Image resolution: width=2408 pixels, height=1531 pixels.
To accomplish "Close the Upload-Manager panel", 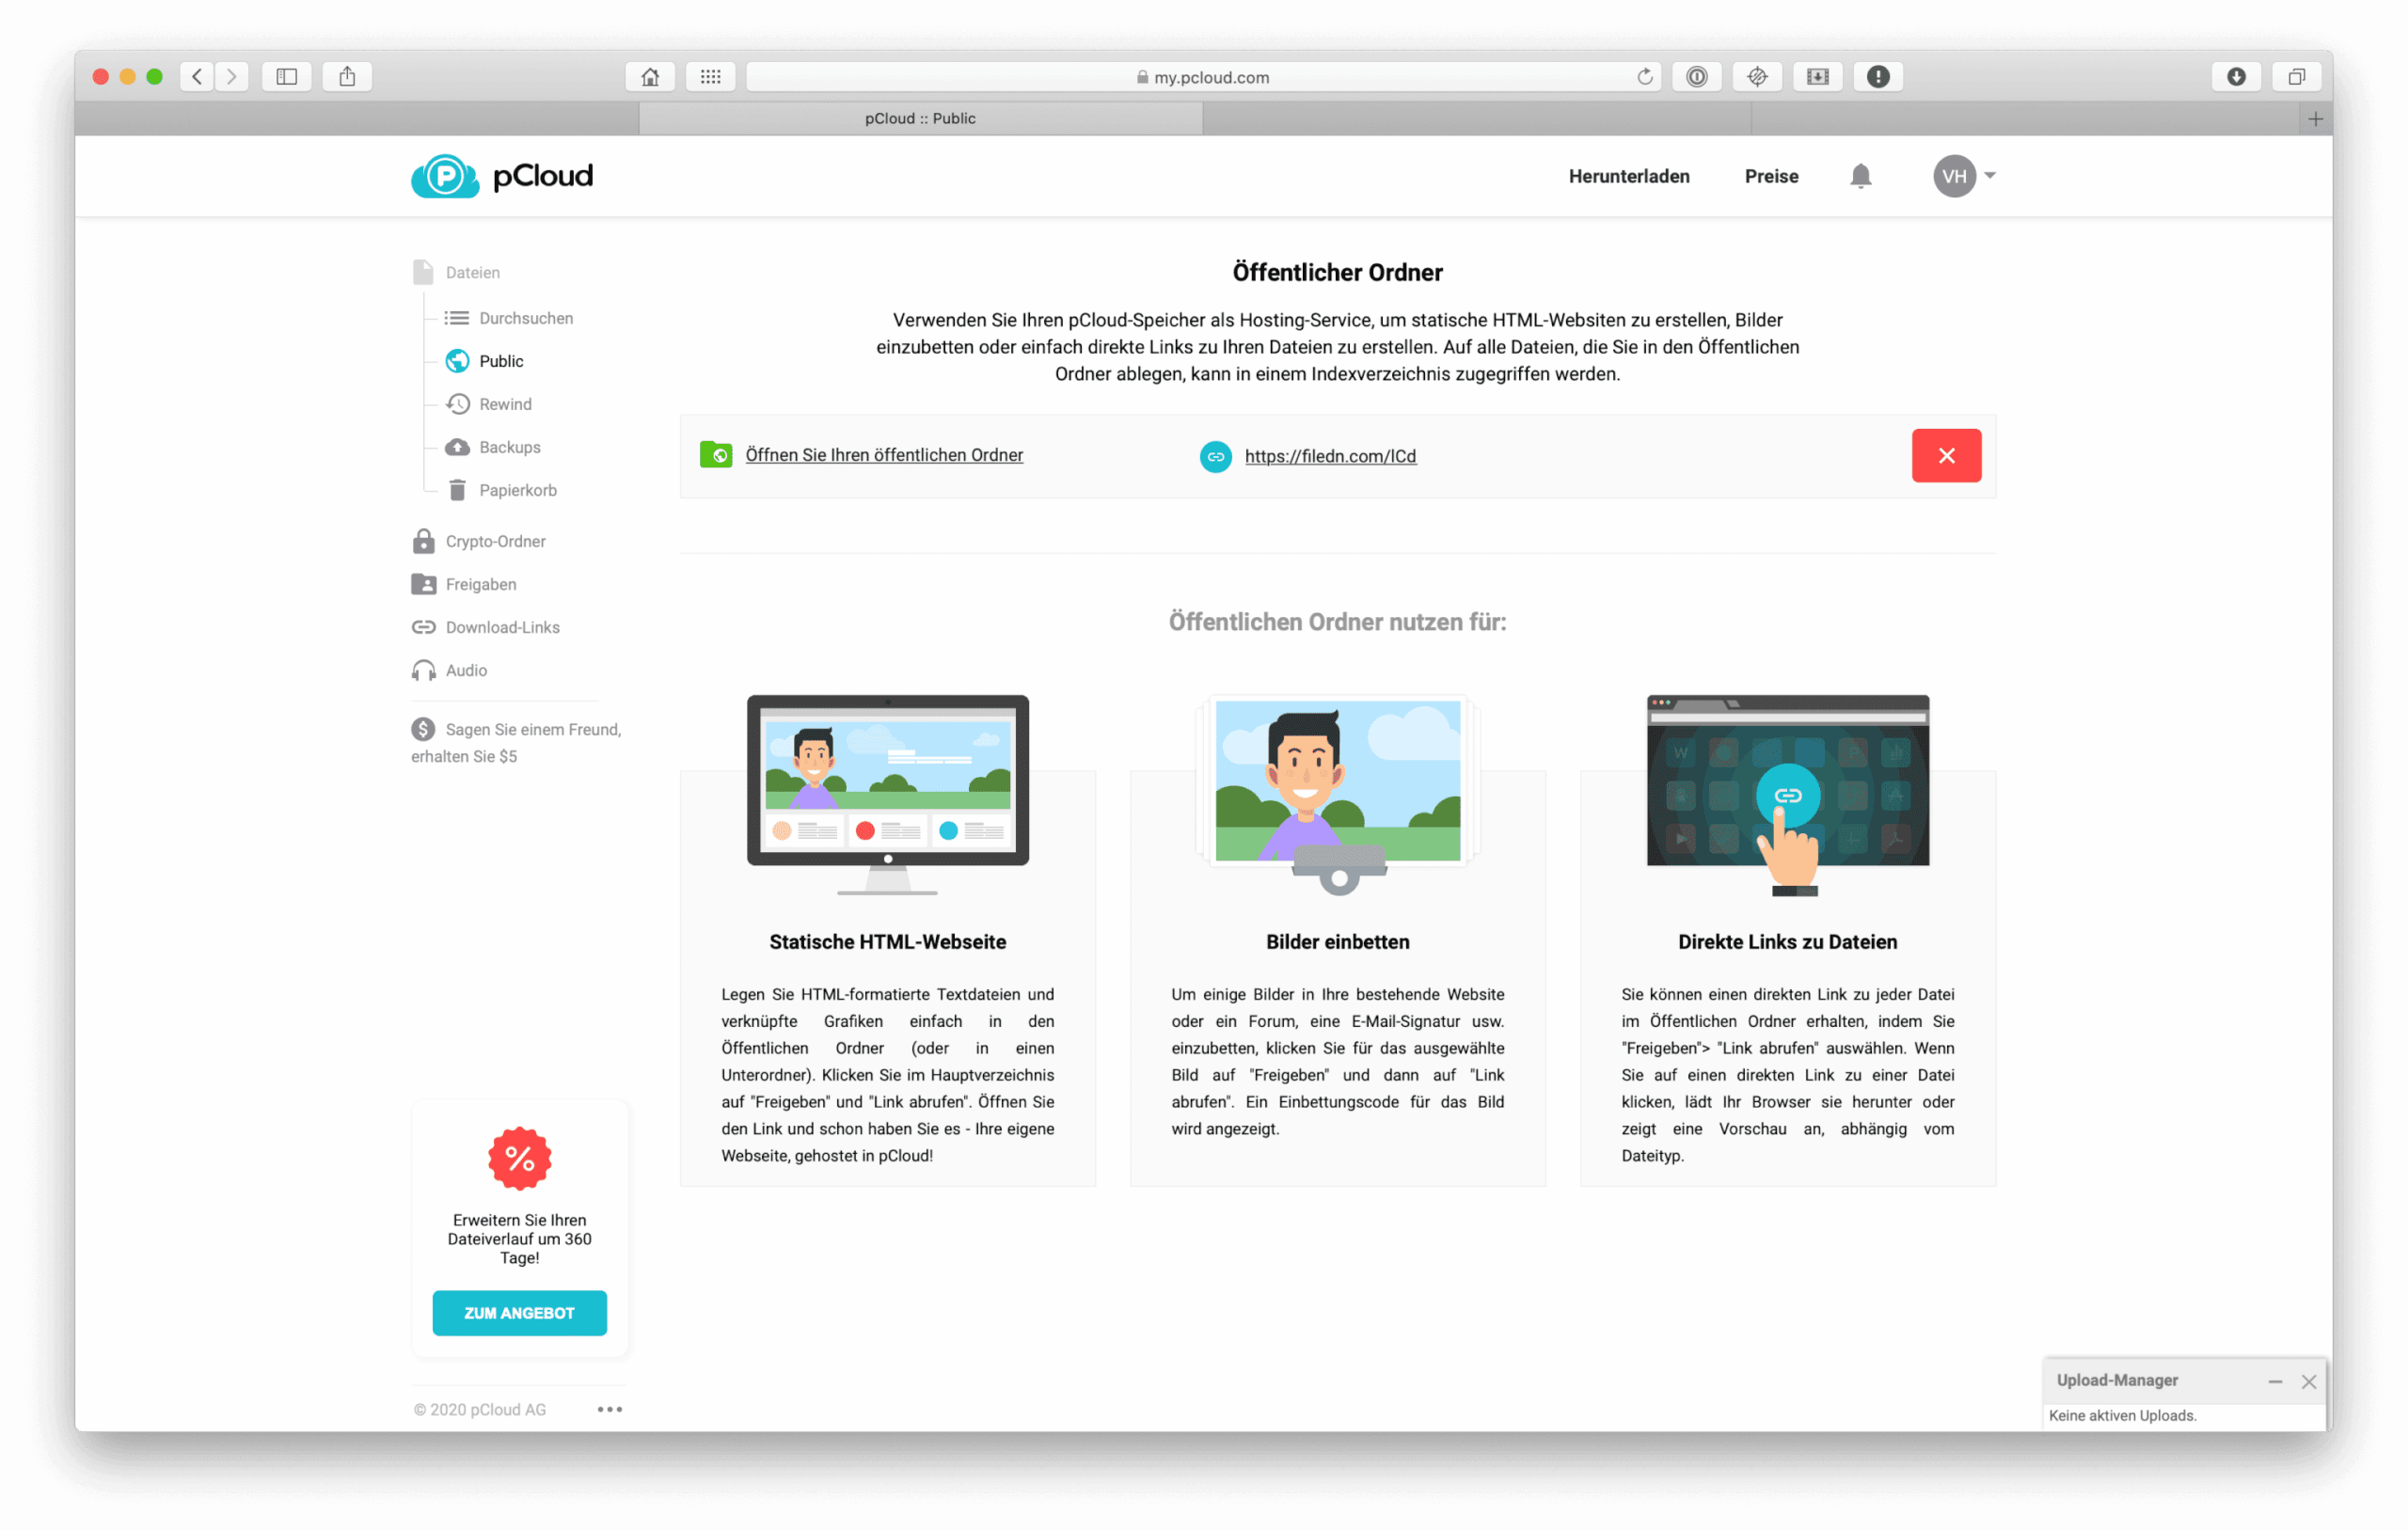I will (x=2308, y=1381).
